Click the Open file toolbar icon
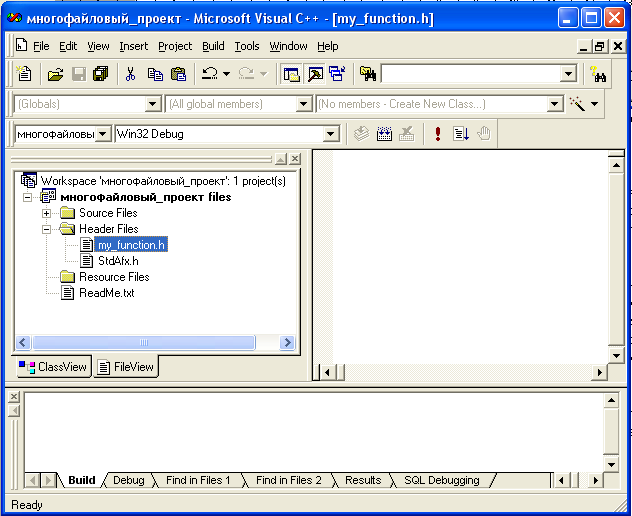632x516 pixels. point(56,74)
